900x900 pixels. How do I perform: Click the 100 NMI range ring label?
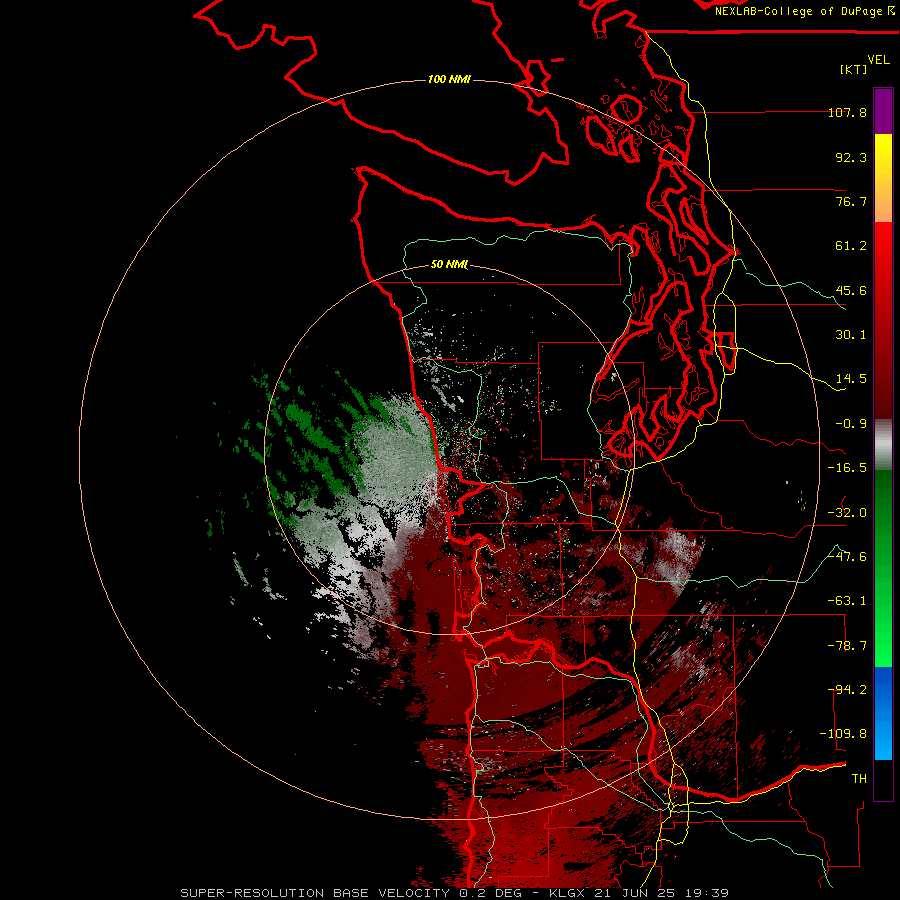click(449, 79)
